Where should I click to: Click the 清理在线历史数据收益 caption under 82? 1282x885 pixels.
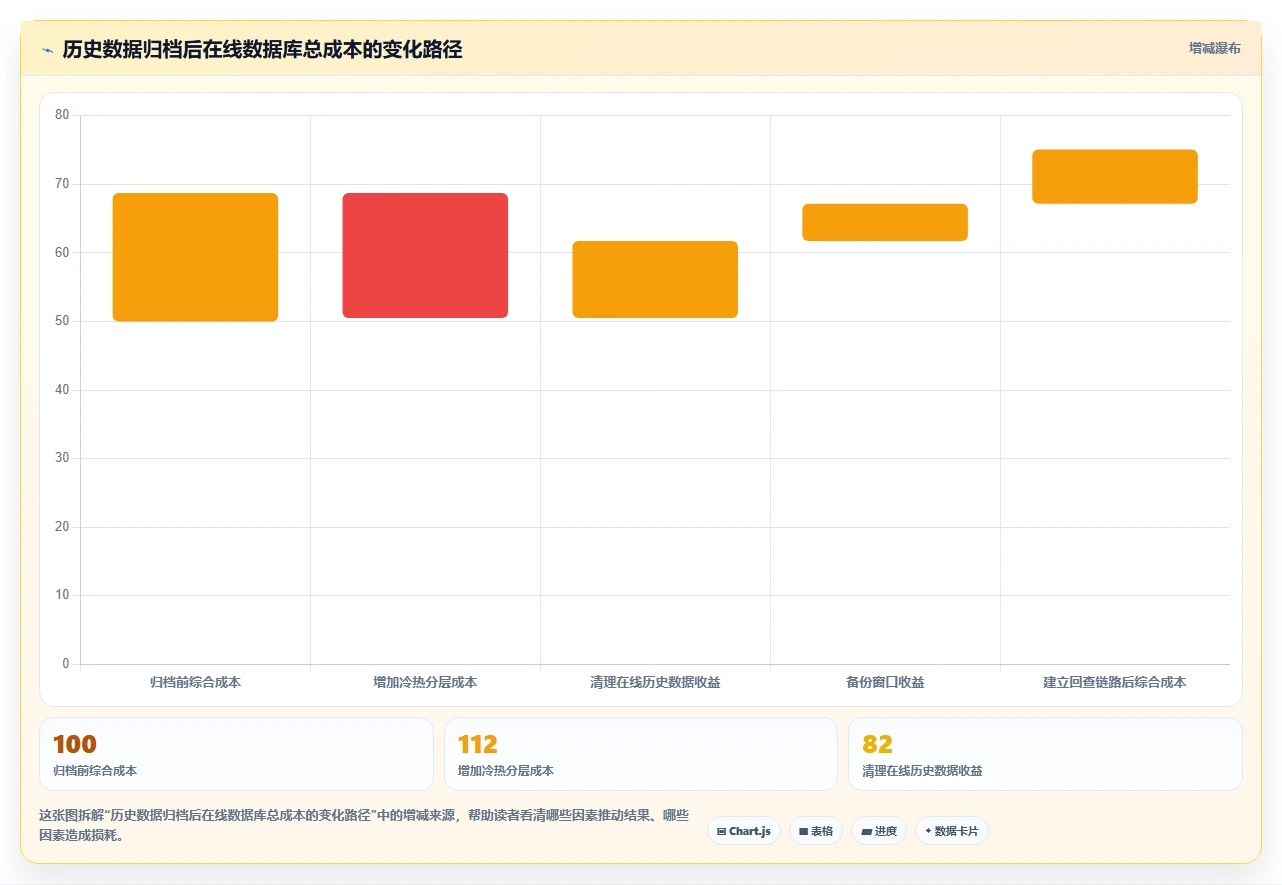(923, 771)
